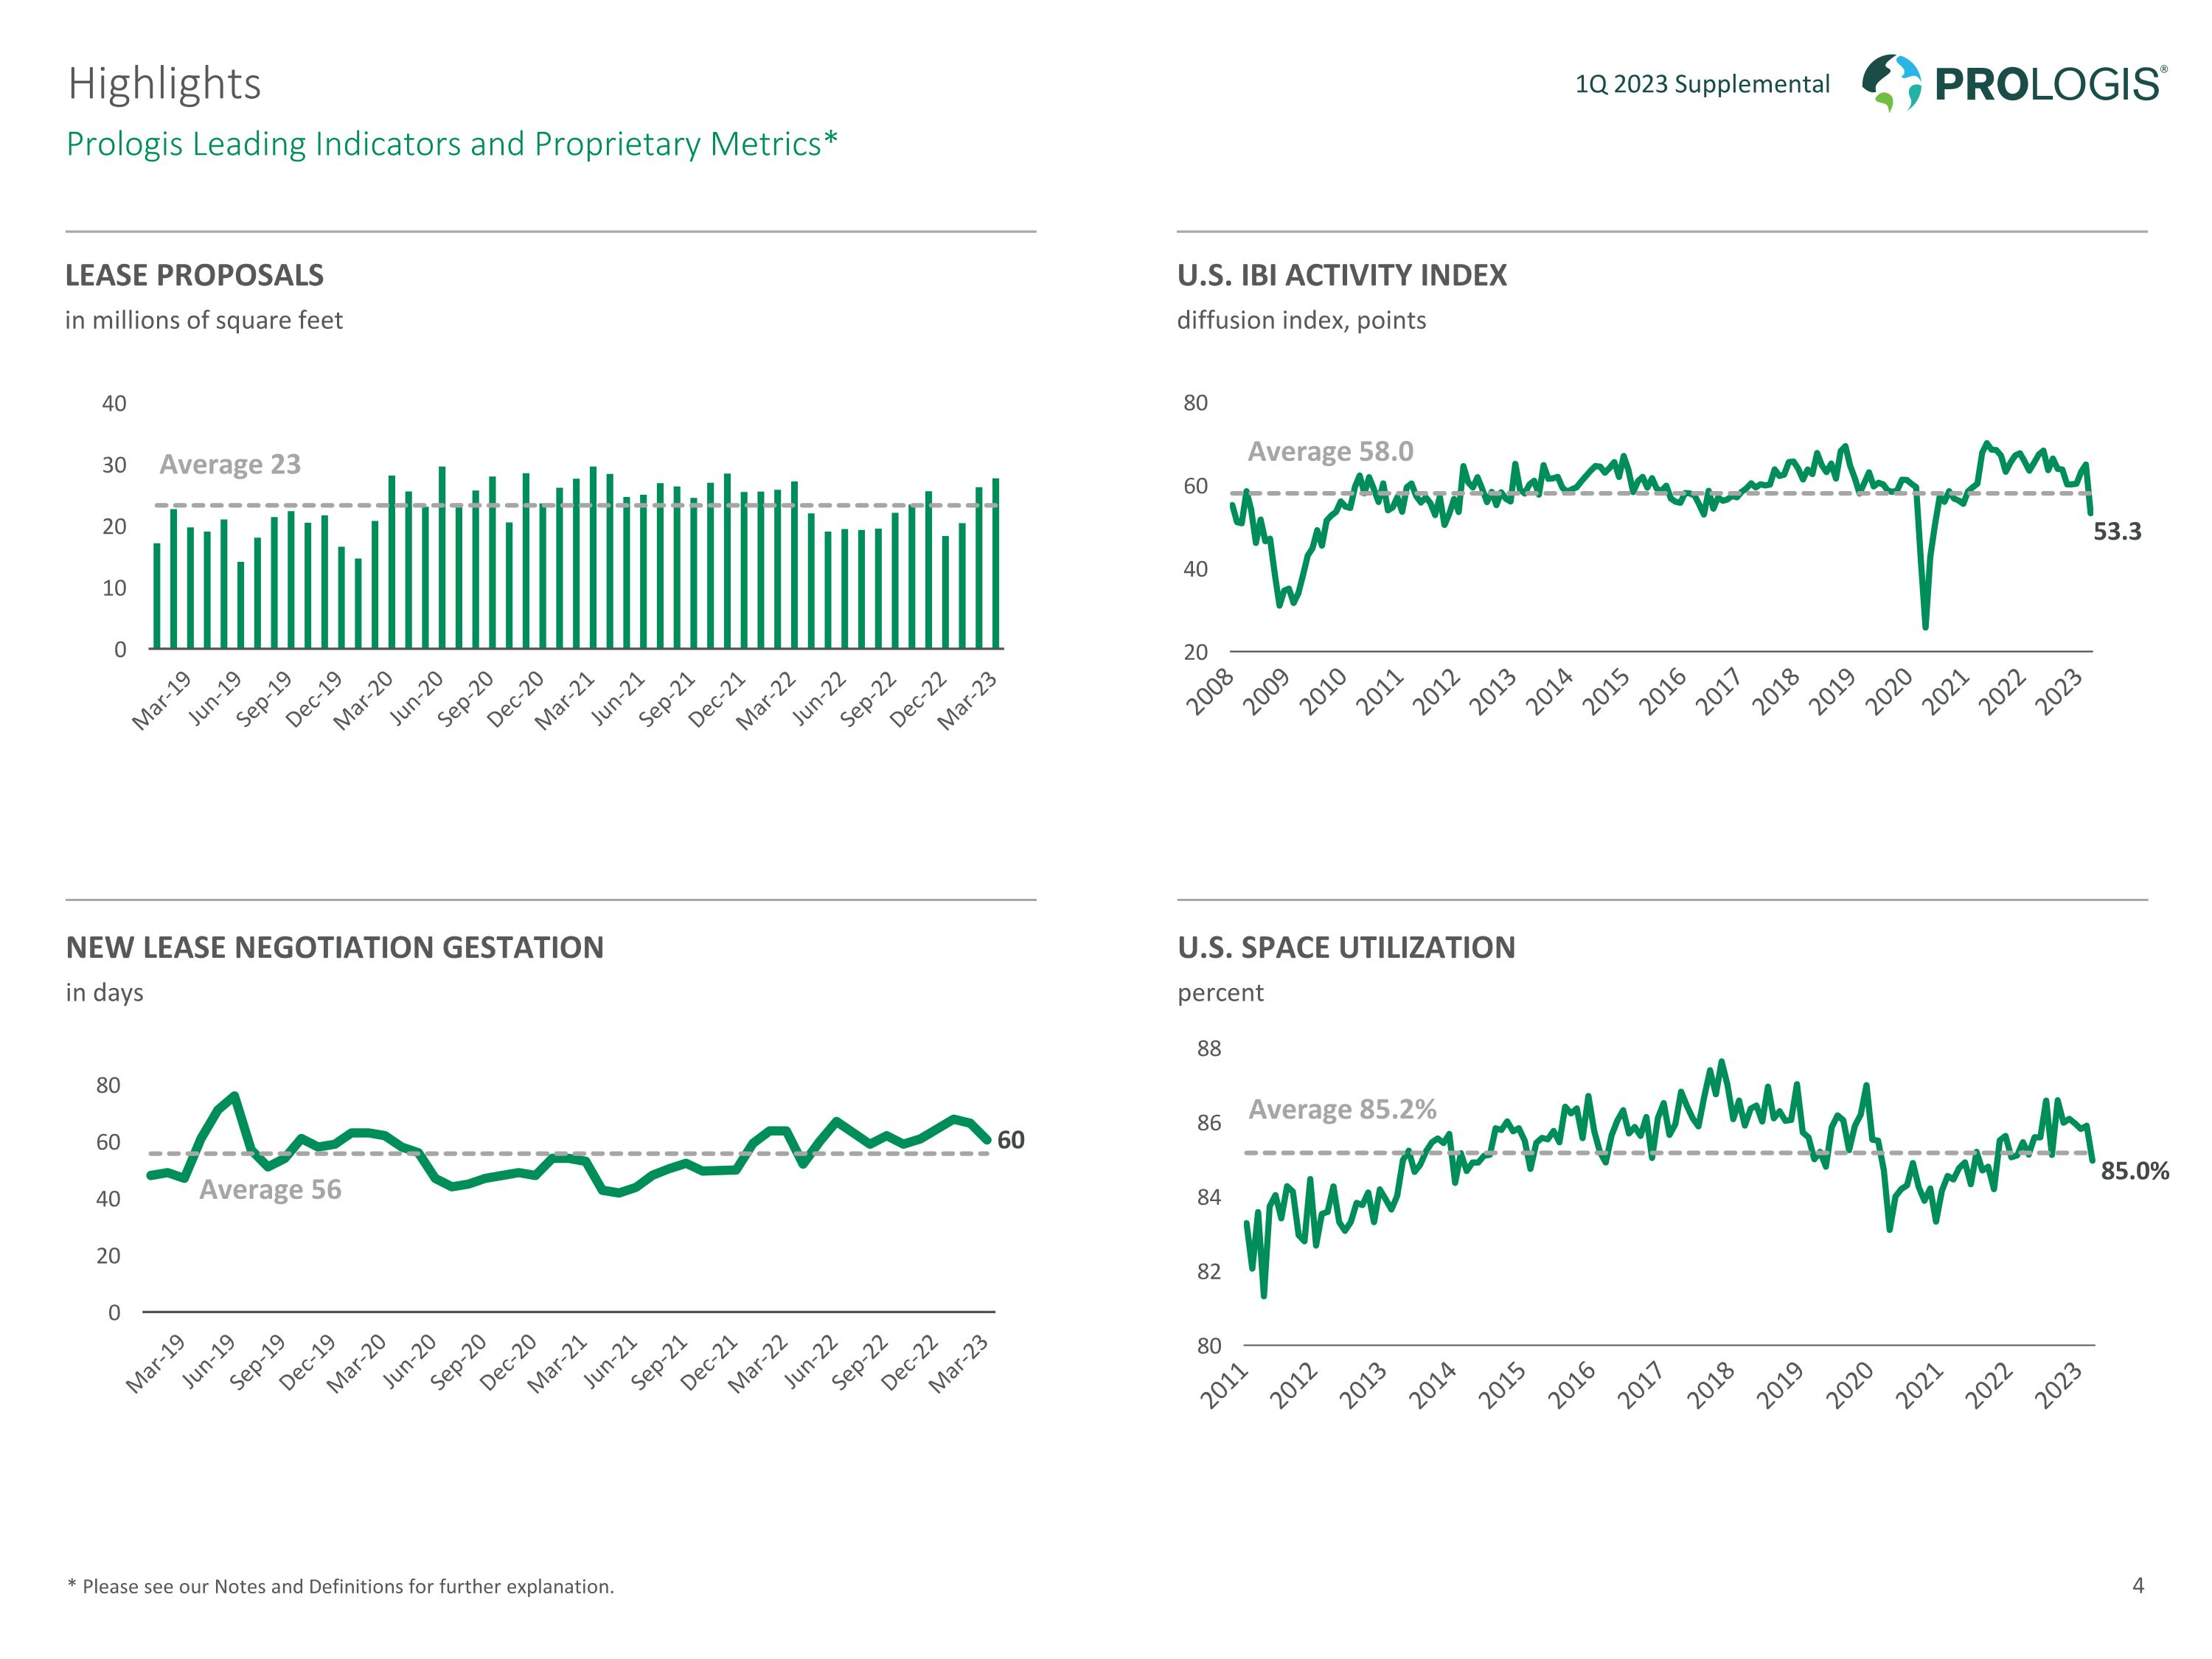The image size is (2212, 1659).
Task: Click the Highlights page title
Action: tap(165, 84)
